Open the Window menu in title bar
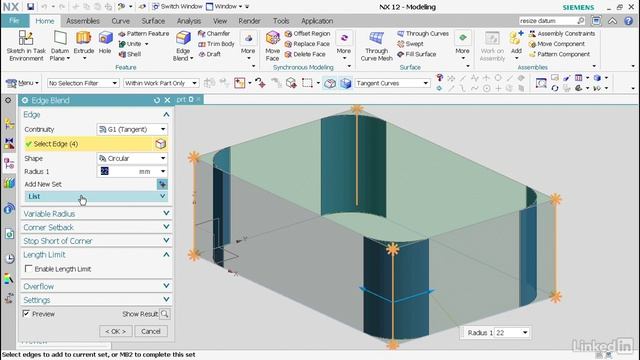The image size is (640, 360). [224, 7]
